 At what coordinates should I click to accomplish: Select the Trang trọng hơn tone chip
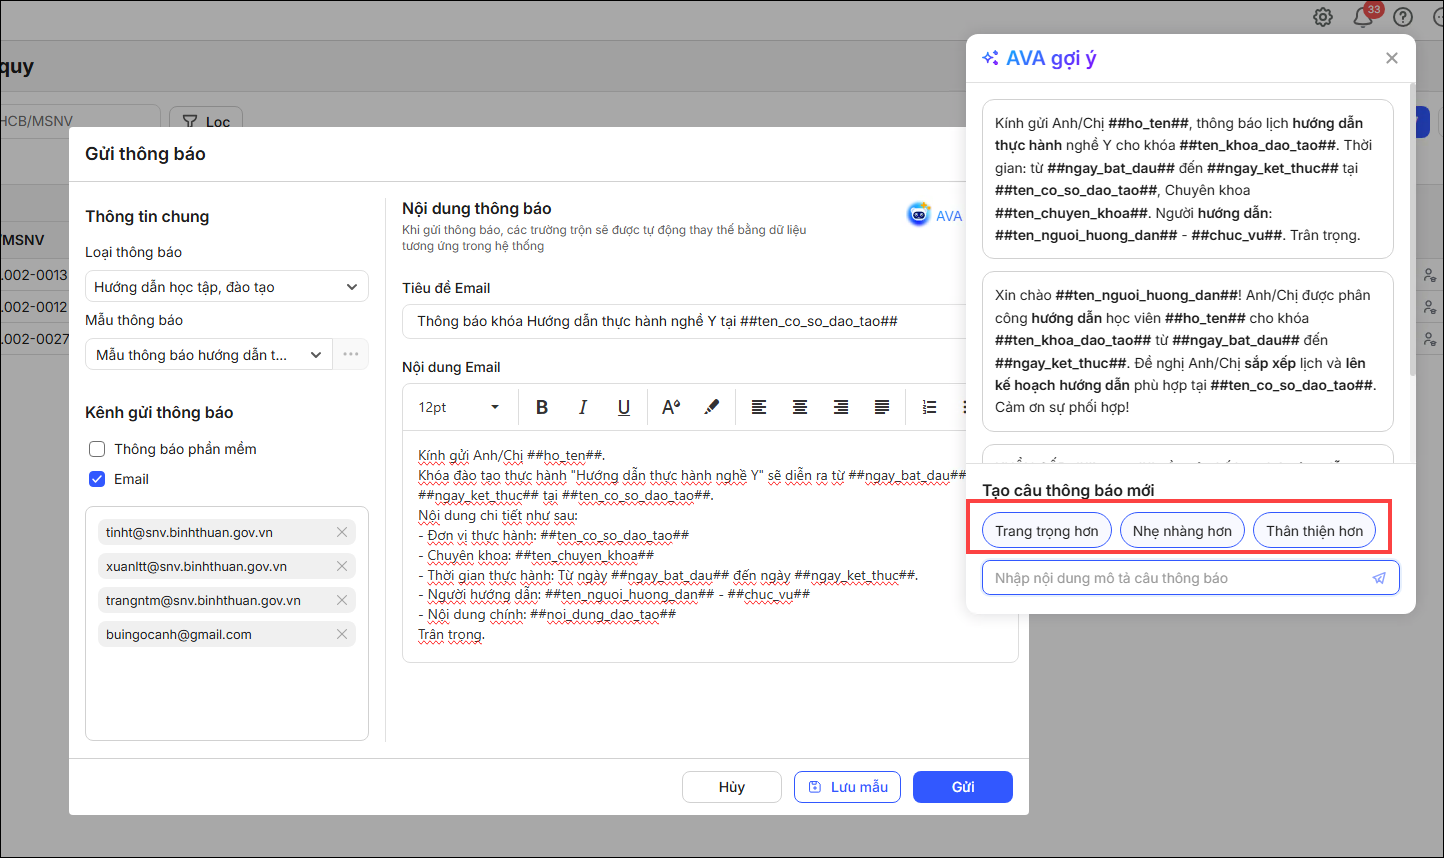(x=1046, y=531)
